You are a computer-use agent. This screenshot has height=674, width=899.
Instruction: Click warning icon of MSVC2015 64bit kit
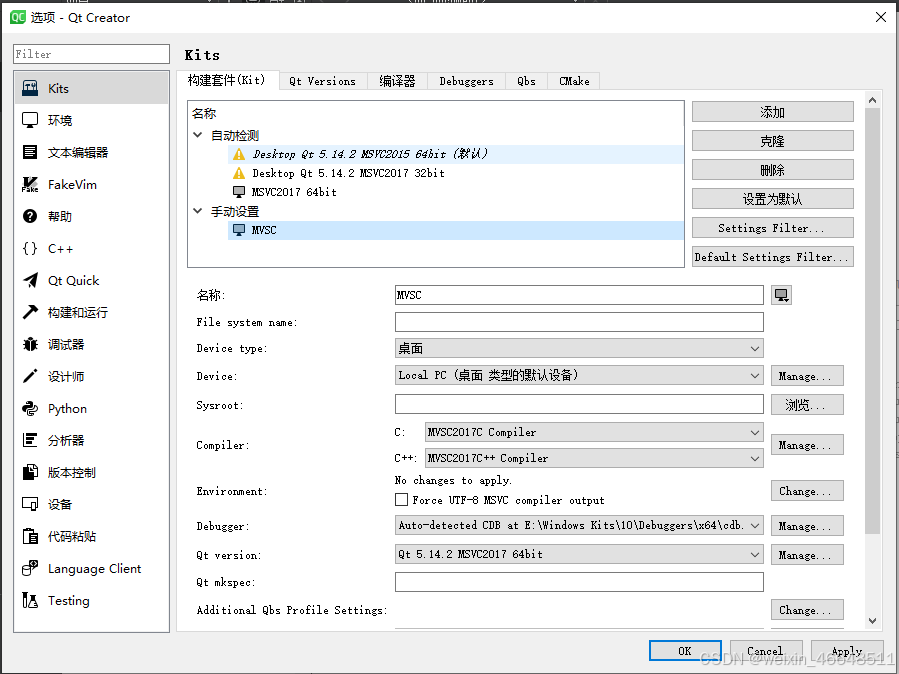[x=239, y=154]
